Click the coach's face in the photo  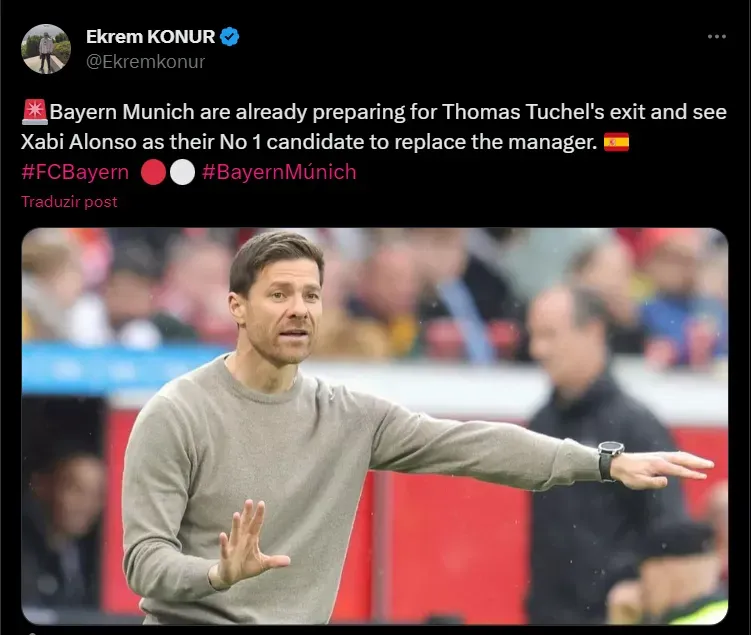(283, 309)
